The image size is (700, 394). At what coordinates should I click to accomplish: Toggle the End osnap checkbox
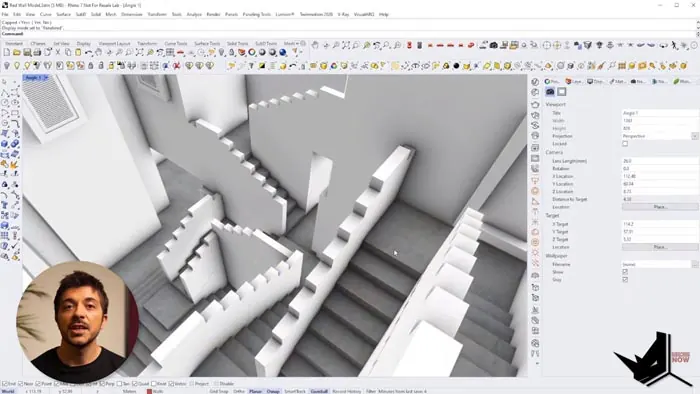pos(4,384)
